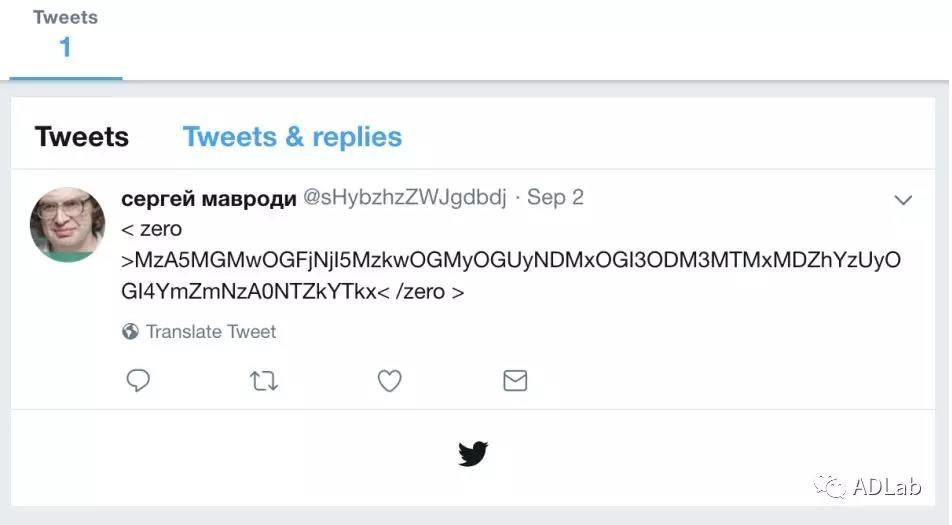
Task: Expand the tweet options chevron
Action: [x=903, y=200]
